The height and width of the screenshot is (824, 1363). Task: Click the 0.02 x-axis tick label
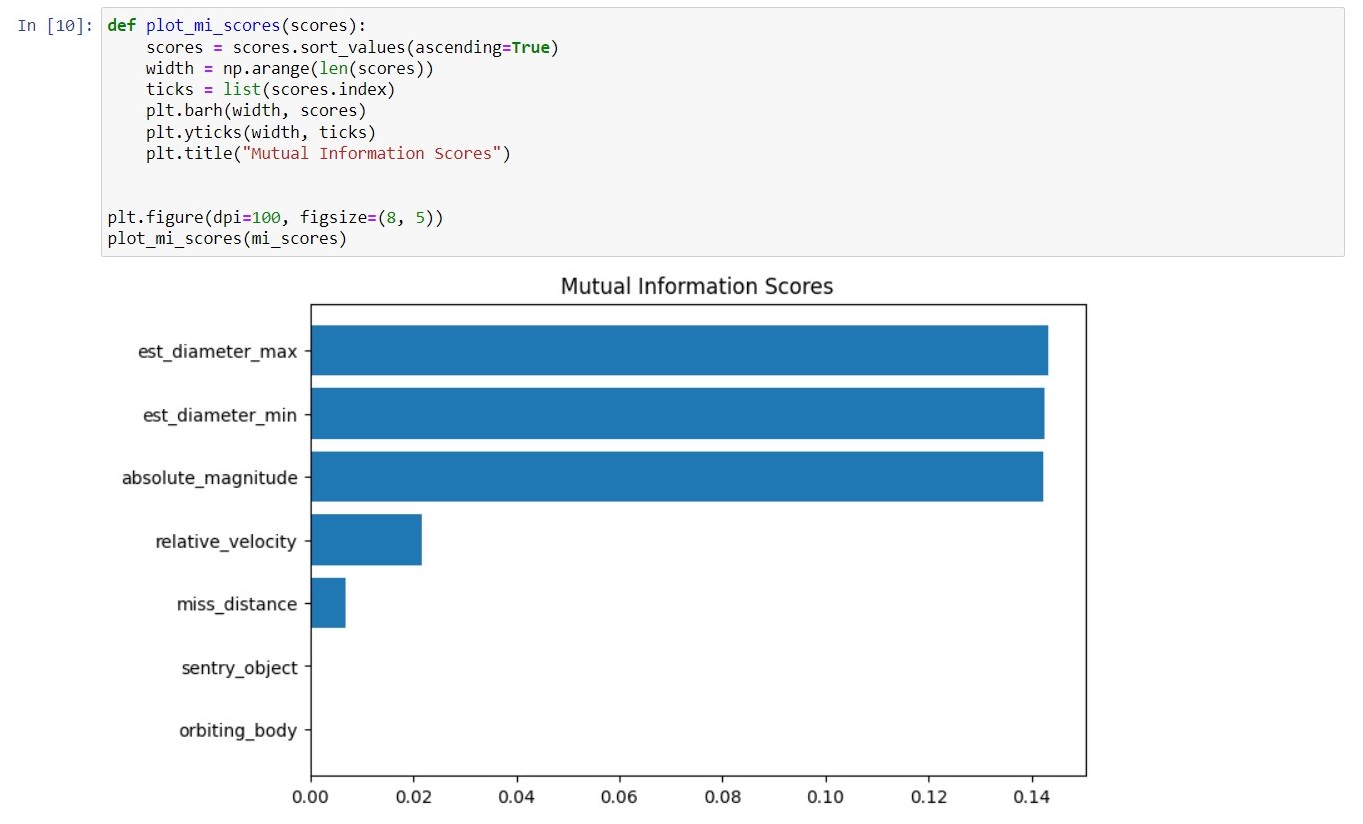click(x=414, y=797)
